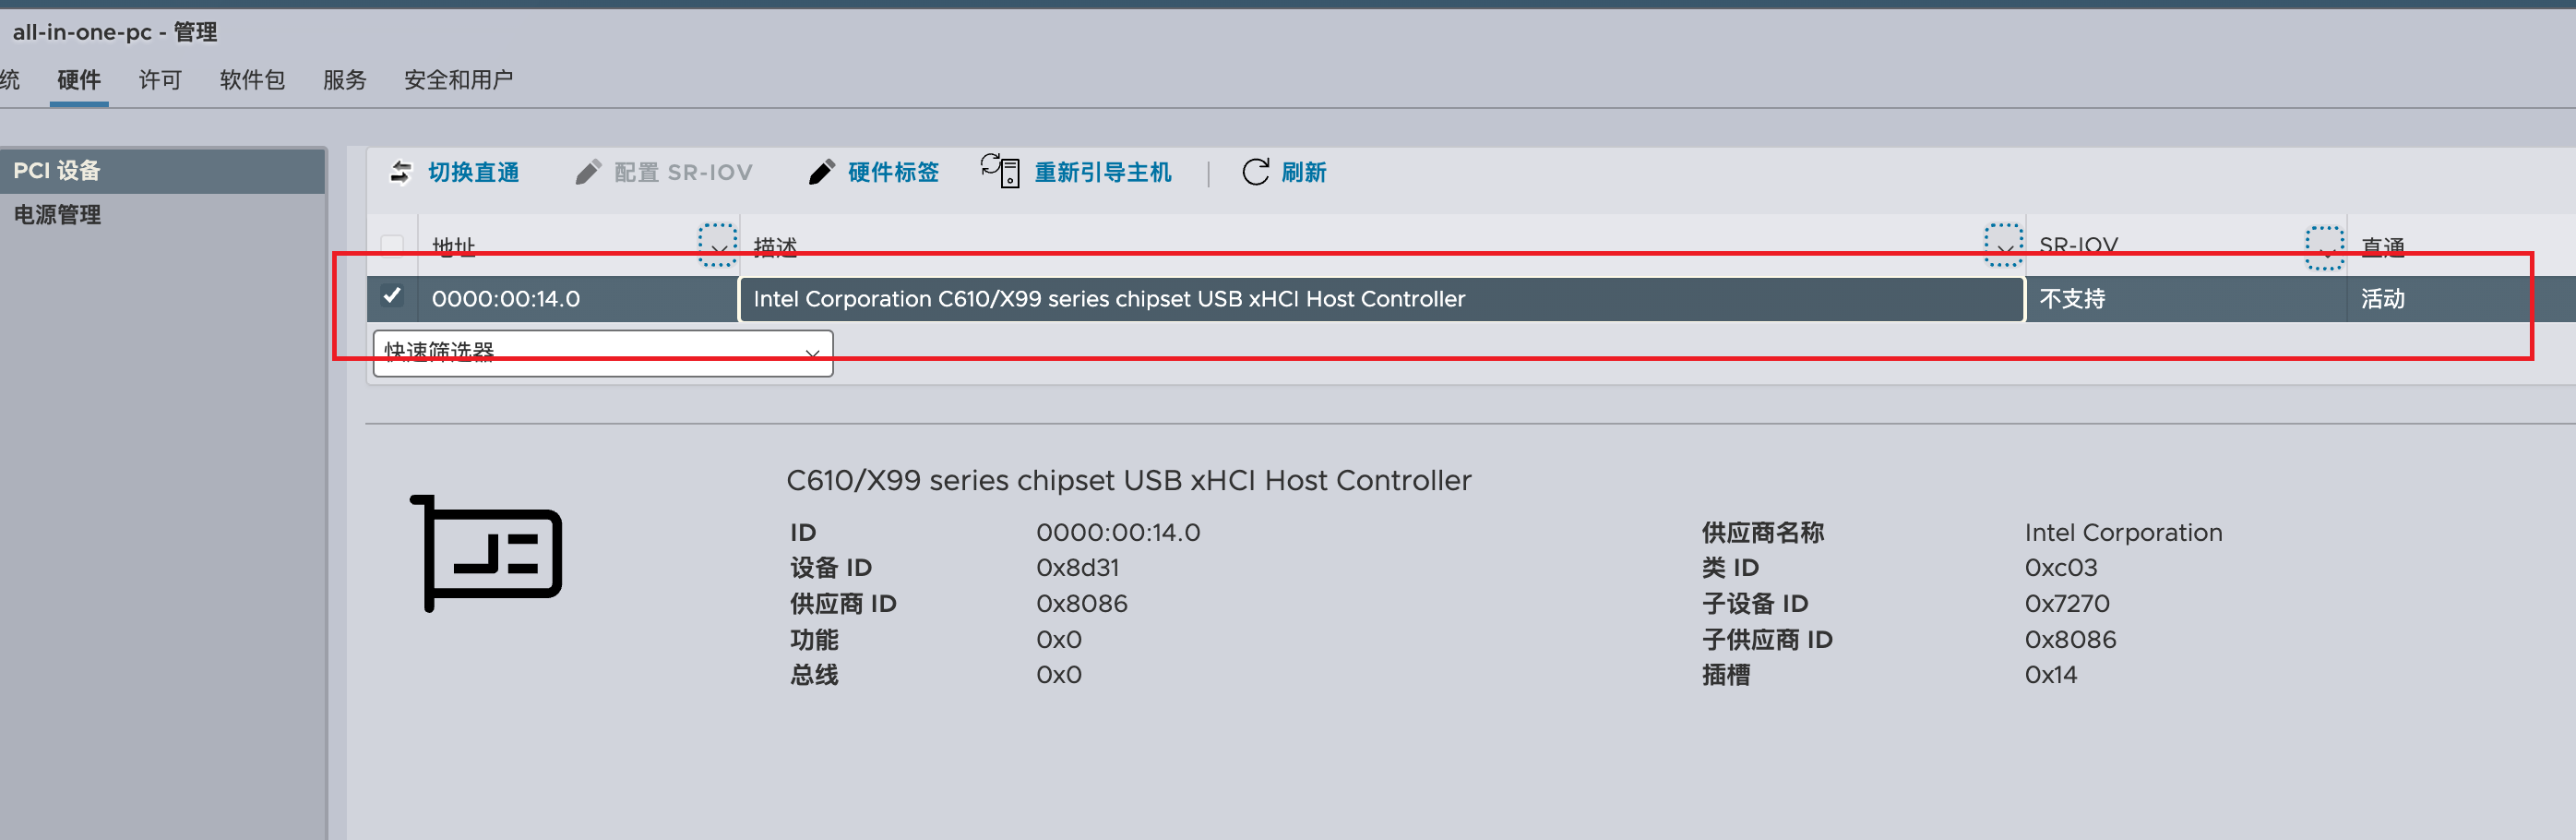
Task: Open the description column dropdown menu
Action: coord(2003,245)
